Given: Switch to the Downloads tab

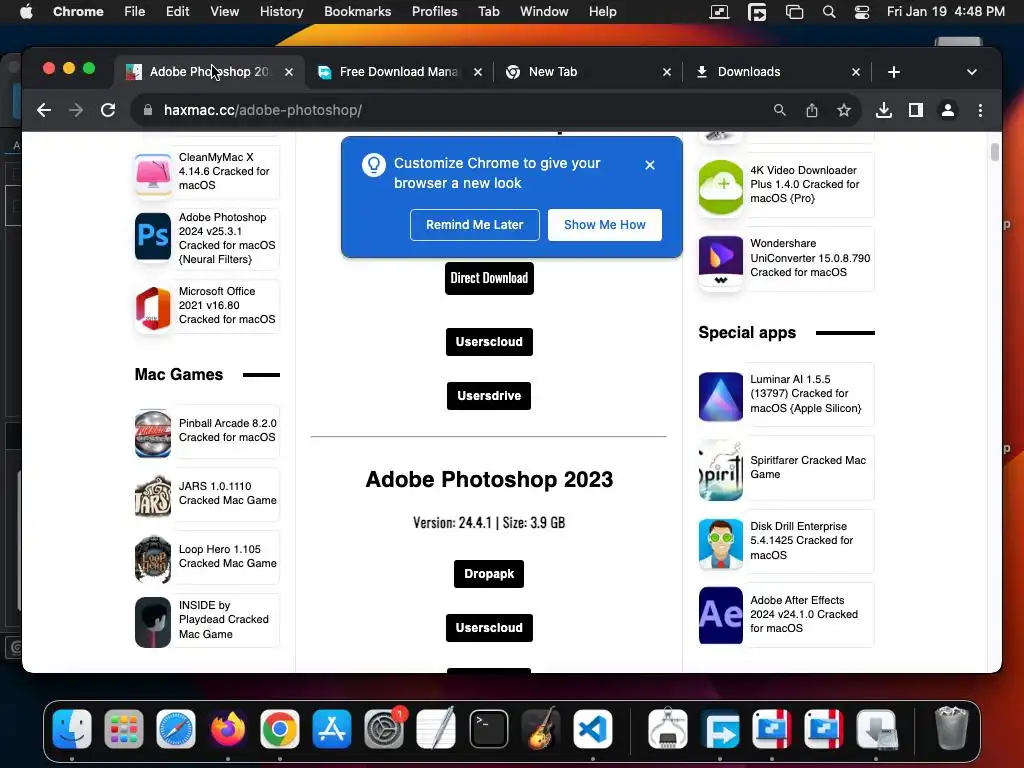Looking at the screenshot, I should point(771,72).
